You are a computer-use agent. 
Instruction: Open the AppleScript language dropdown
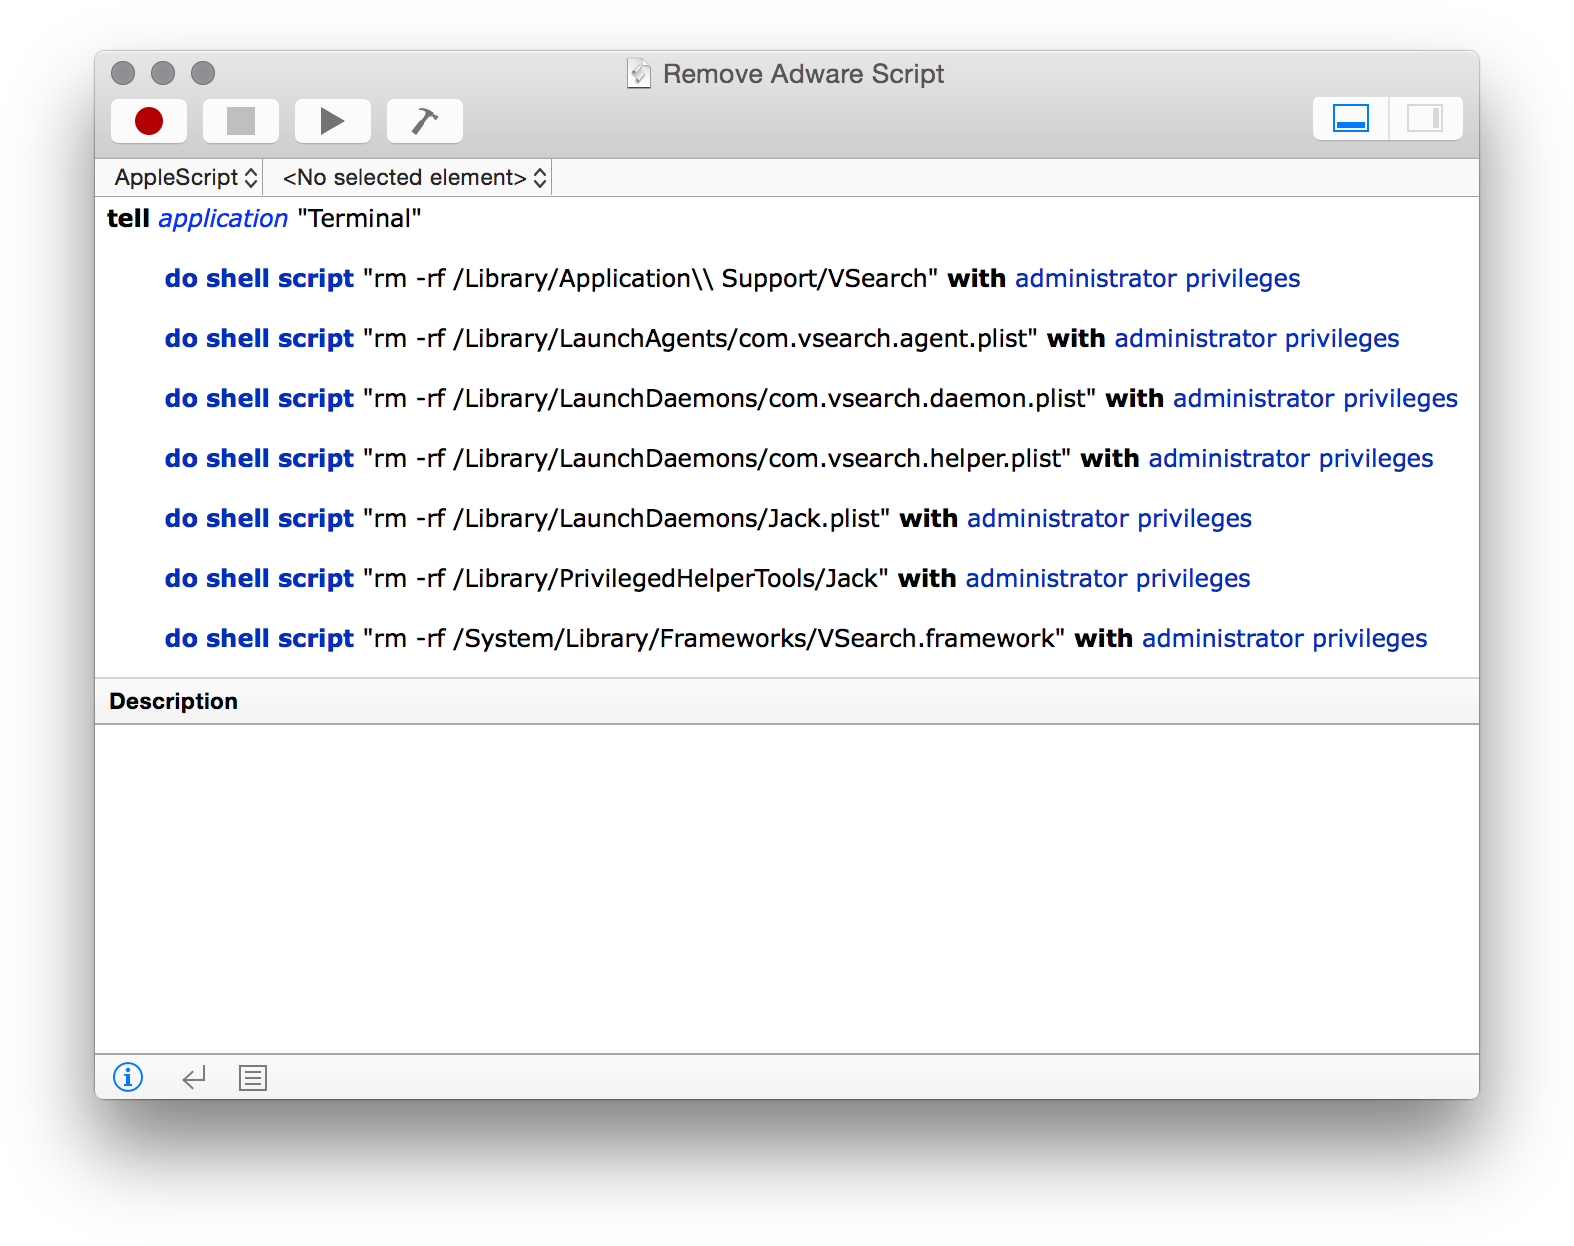click(x=185, y=178)
